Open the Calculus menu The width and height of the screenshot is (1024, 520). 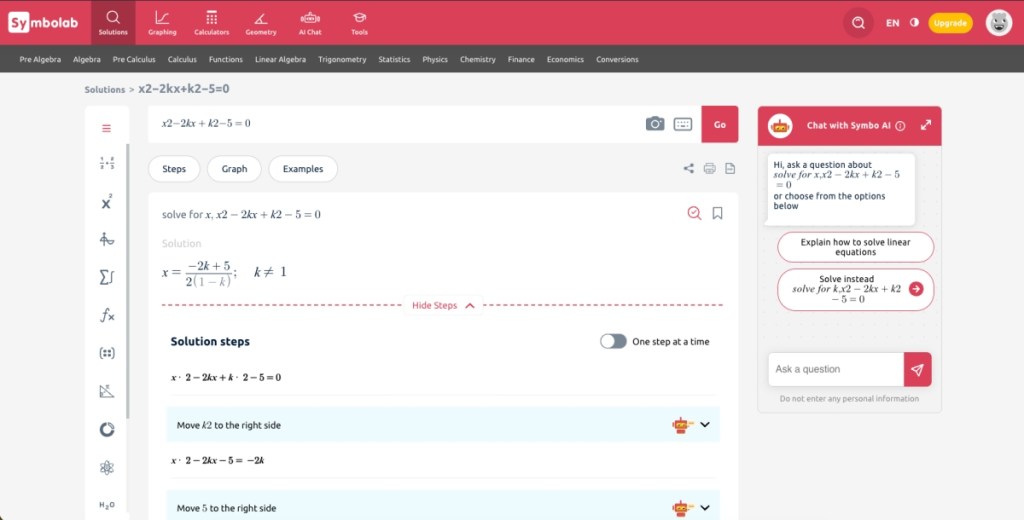pyautogui.click(x=182, y=59)
